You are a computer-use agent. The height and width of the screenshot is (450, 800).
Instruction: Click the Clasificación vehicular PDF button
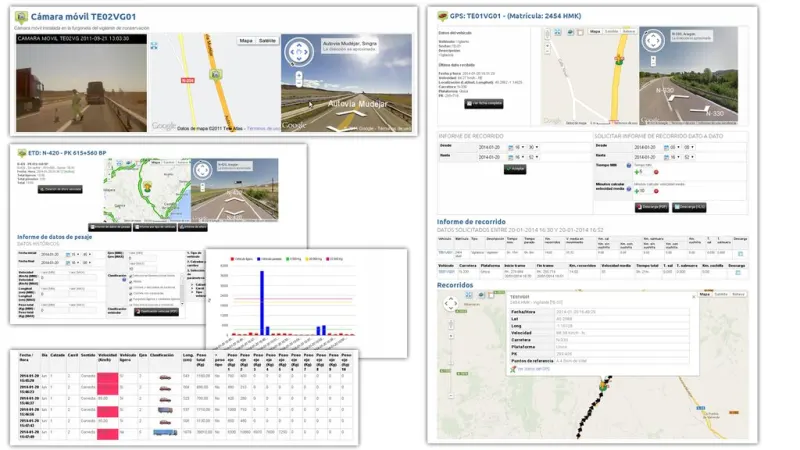(156, 312)
